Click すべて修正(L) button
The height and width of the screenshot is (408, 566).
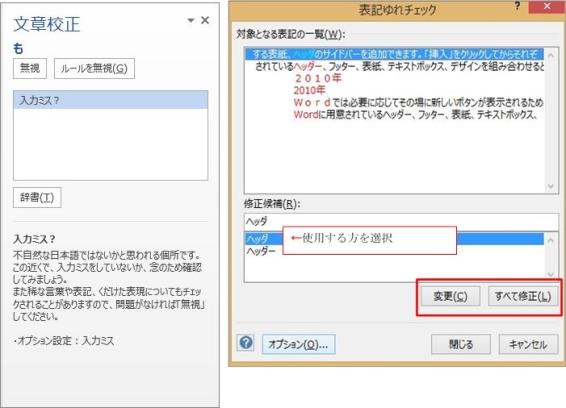pos(523,296)
